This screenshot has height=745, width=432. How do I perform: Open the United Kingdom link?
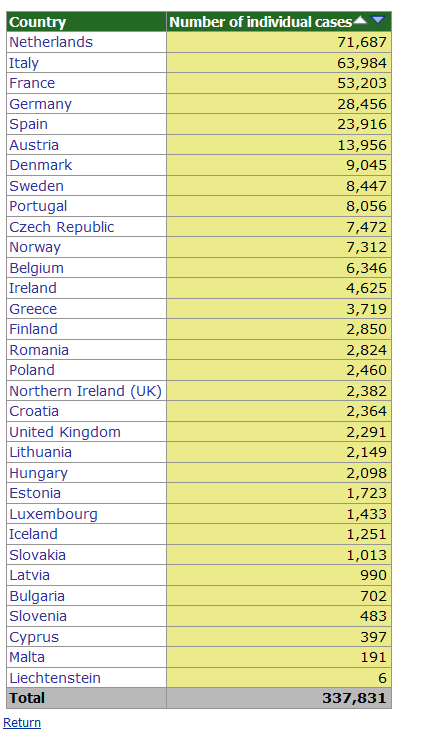65,432
